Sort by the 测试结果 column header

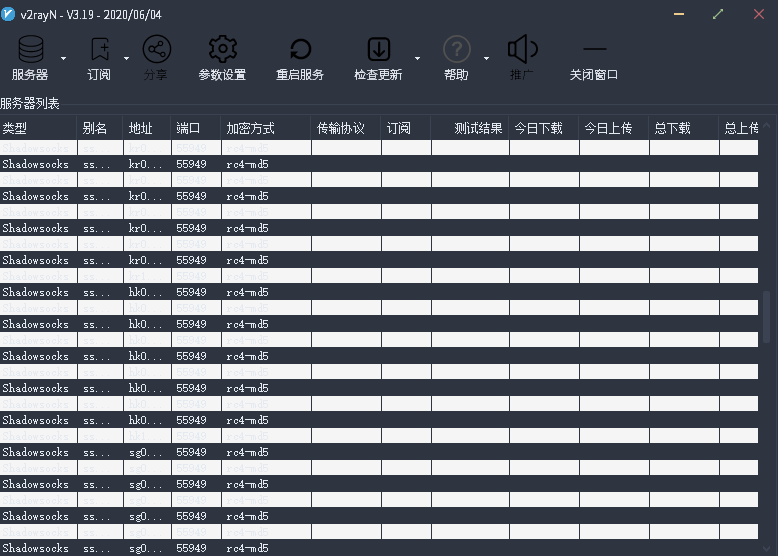pos(469,128)
